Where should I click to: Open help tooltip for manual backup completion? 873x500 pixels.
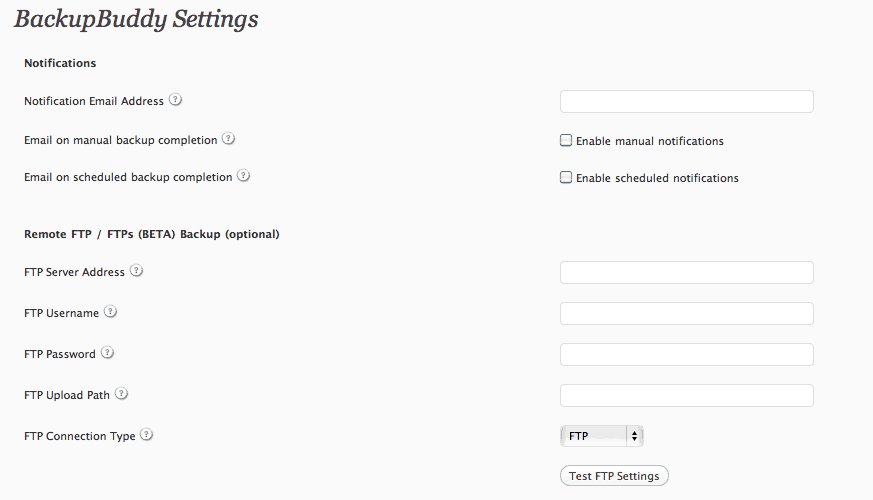[228, 139]
